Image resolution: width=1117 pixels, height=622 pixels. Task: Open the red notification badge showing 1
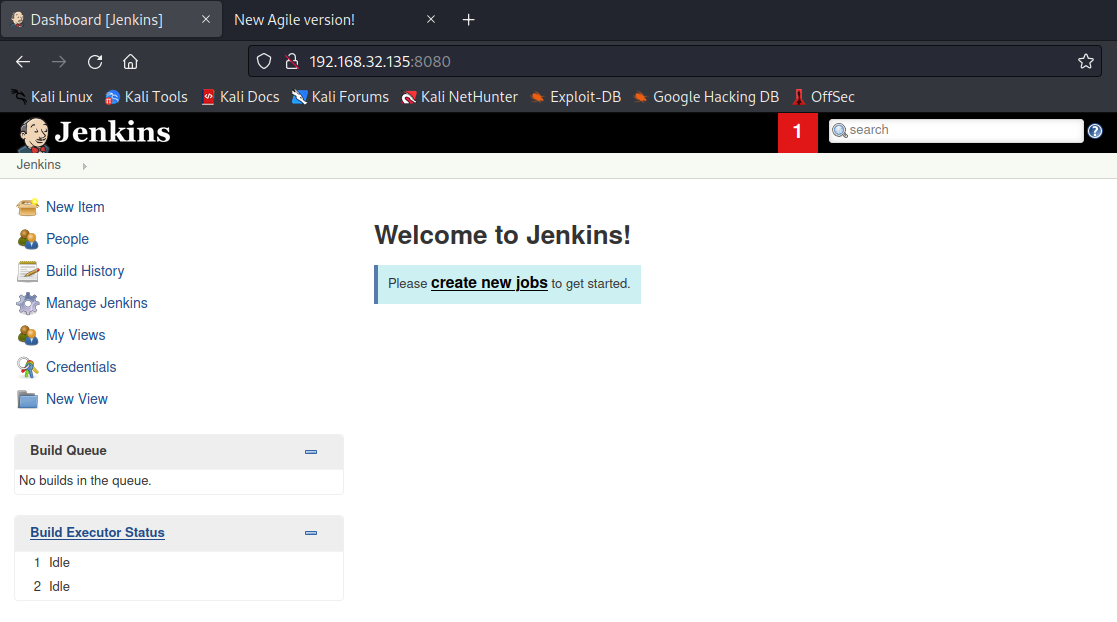(798, 133)
